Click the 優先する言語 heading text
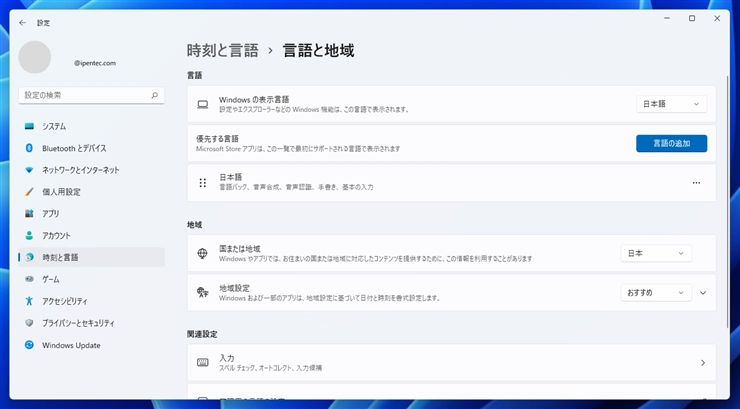This screenshot has height=409, width=740. click(x=218, y=139)
